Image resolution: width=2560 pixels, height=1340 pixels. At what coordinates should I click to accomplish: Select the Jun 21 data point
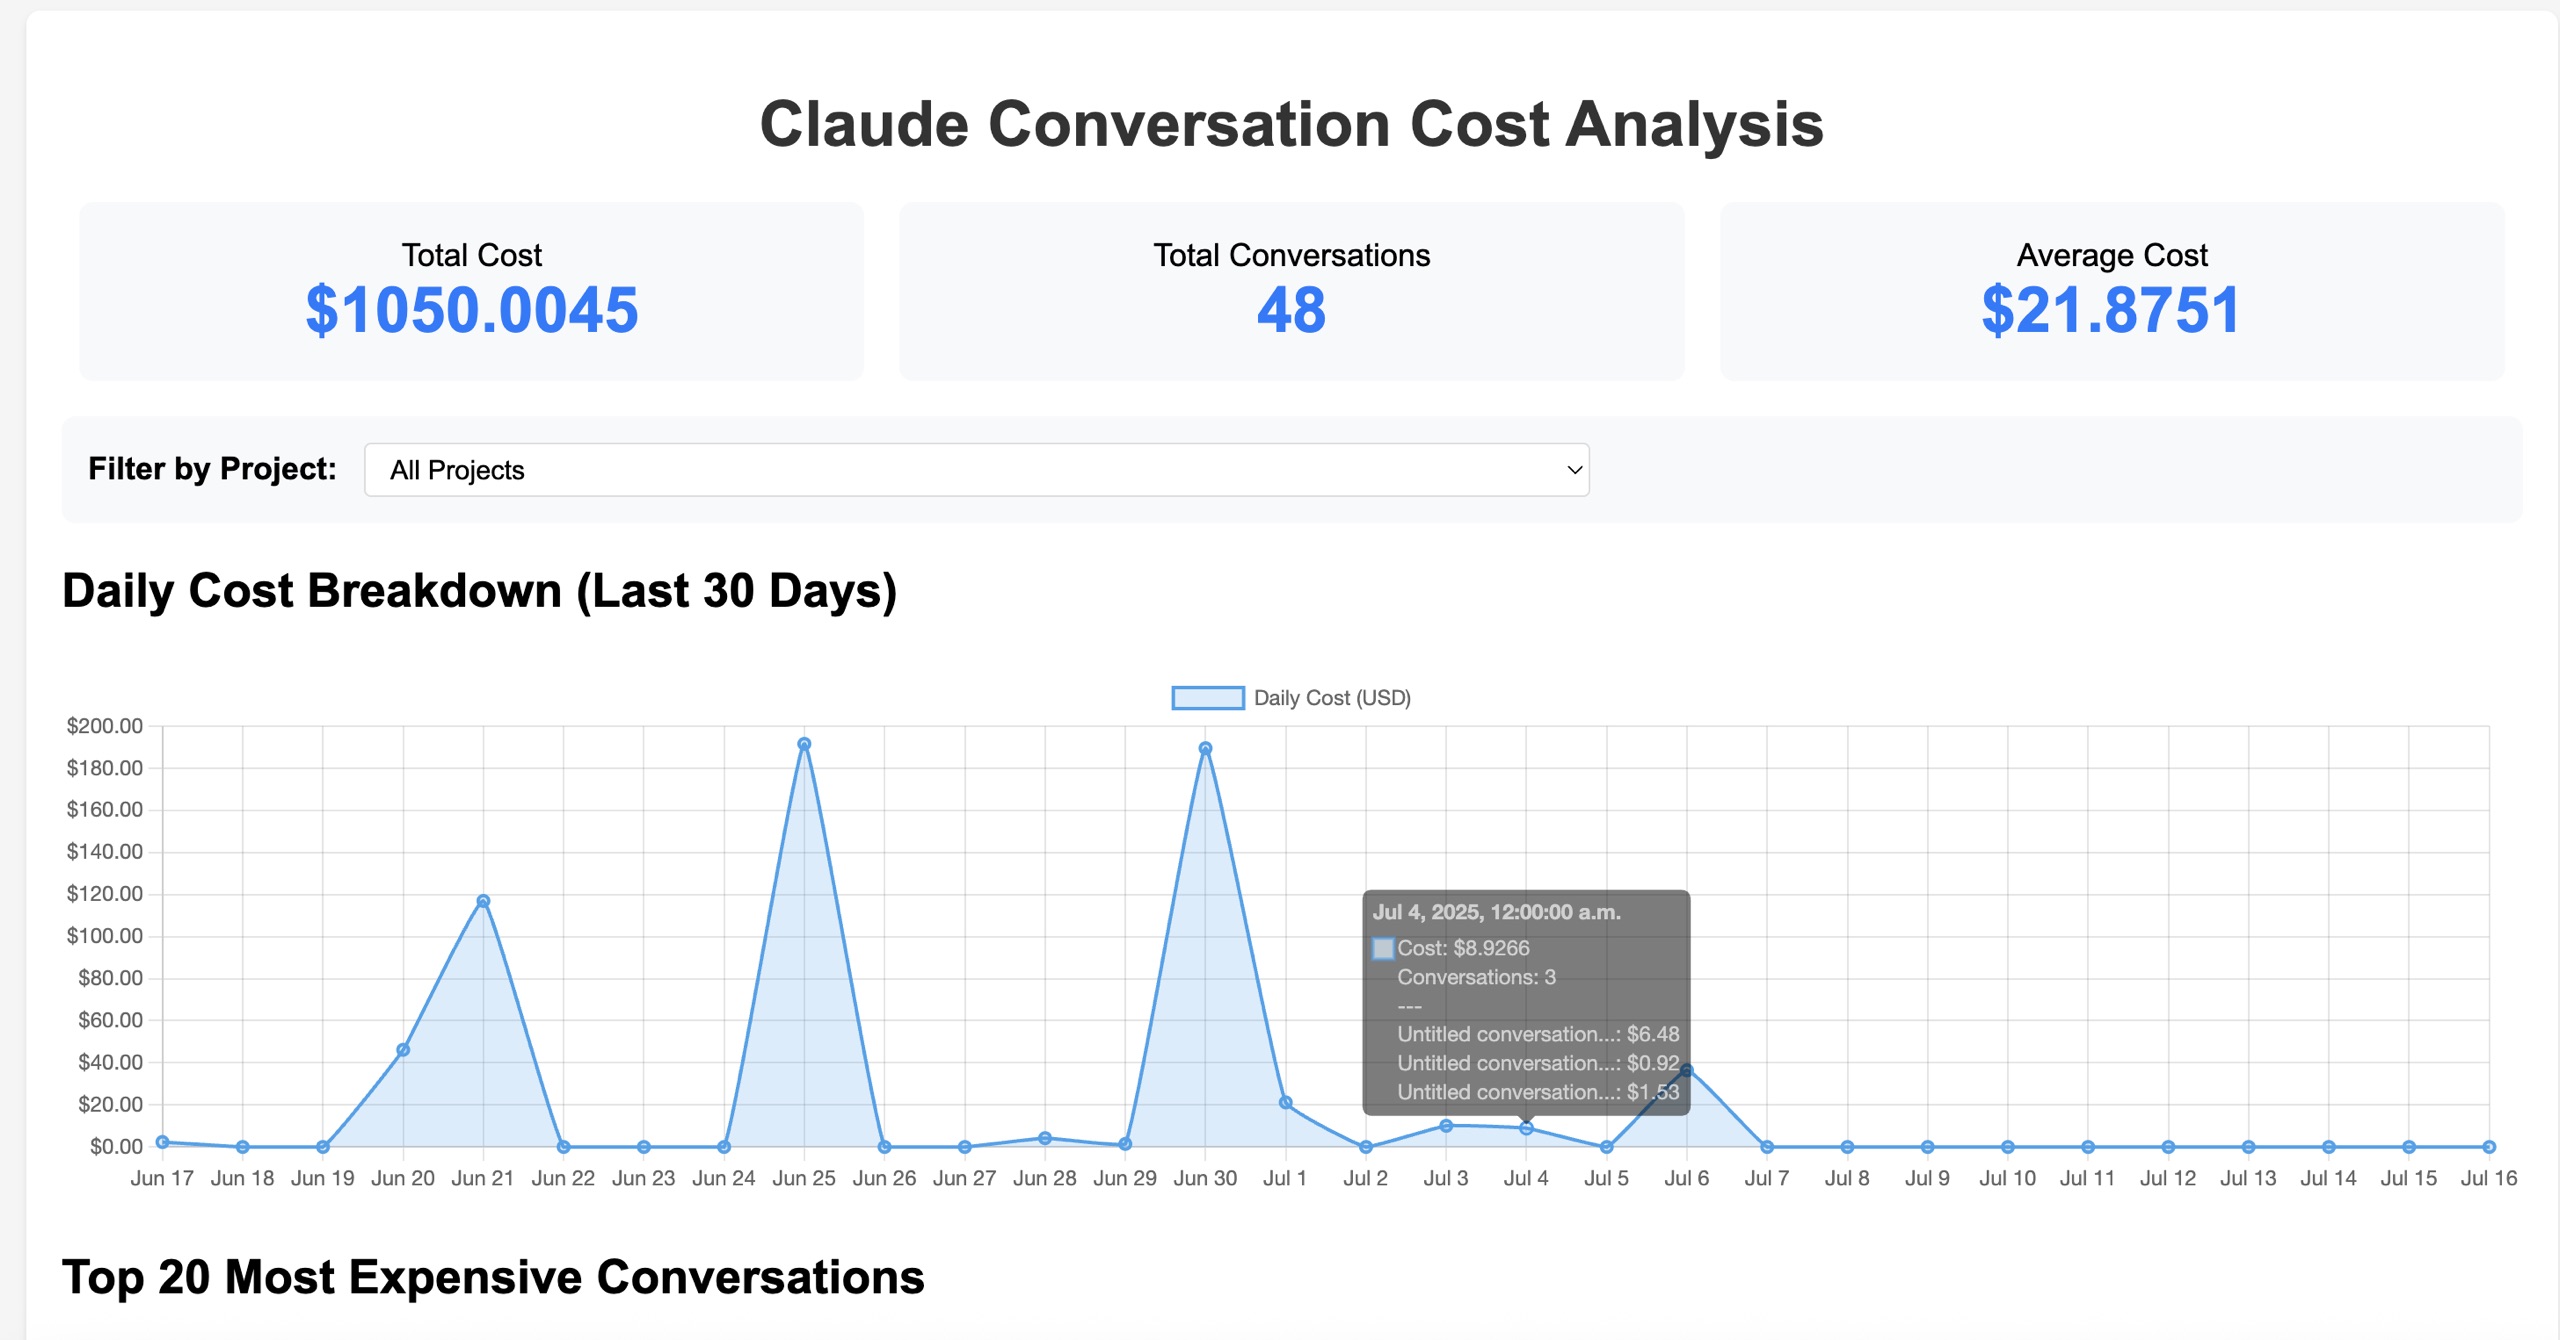tap(483, 901)
